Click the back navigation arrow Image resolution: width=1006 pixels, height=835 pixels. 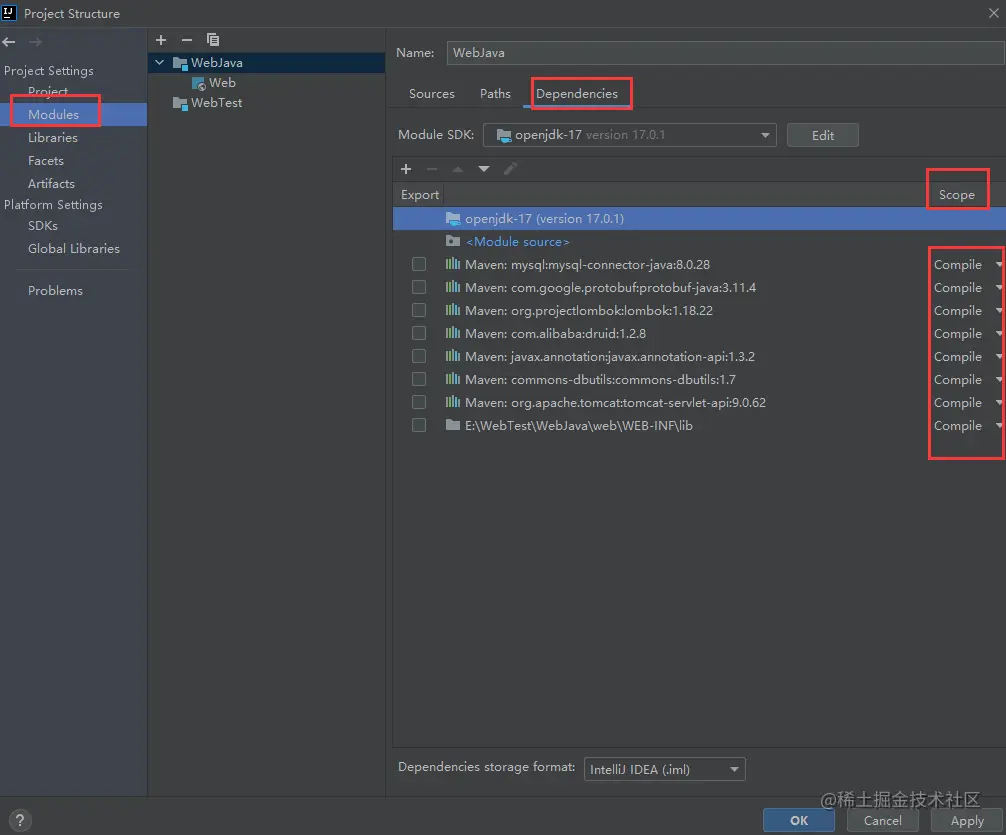coord(9,42)
